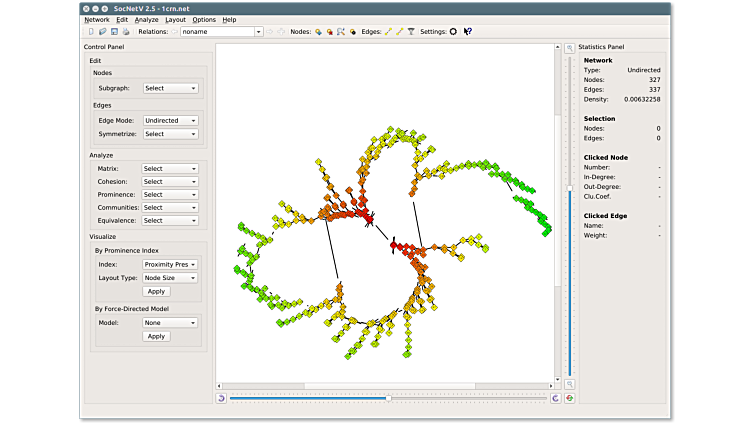Open the Analyze menu
This screenshot has height=423, width=752.
146,19
